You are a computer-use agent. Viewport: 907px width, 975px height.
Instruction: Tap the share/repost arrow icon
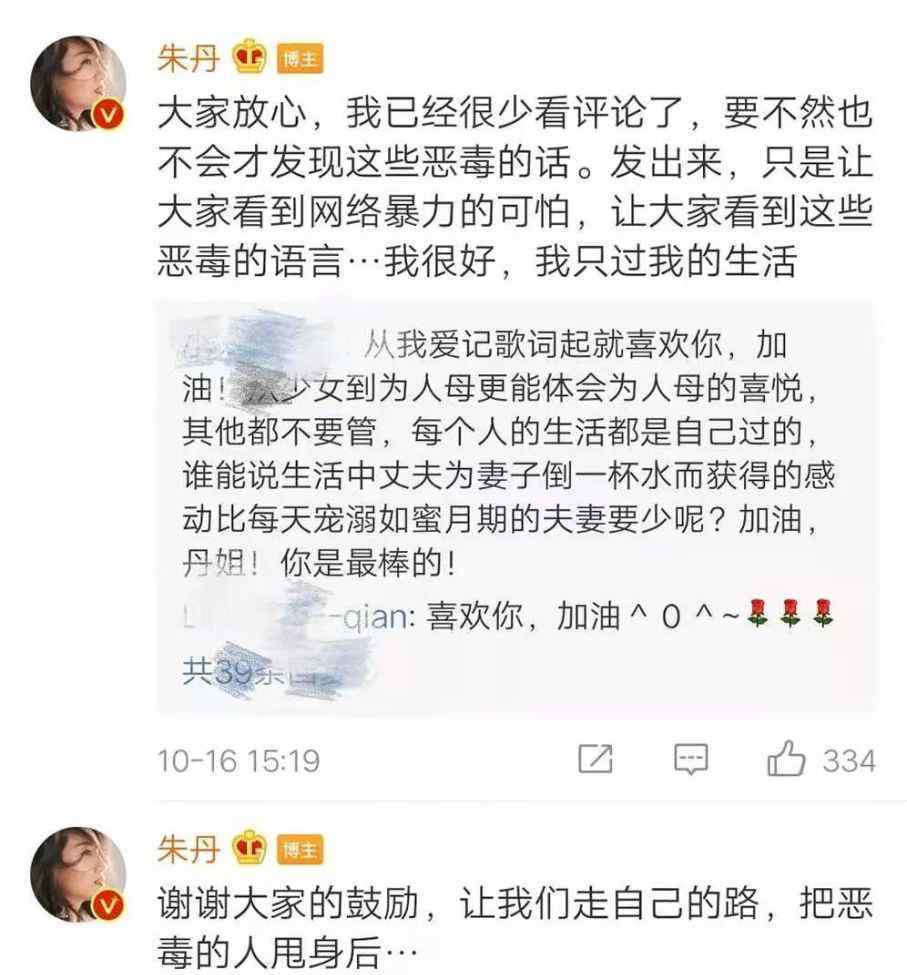(595, 759)
